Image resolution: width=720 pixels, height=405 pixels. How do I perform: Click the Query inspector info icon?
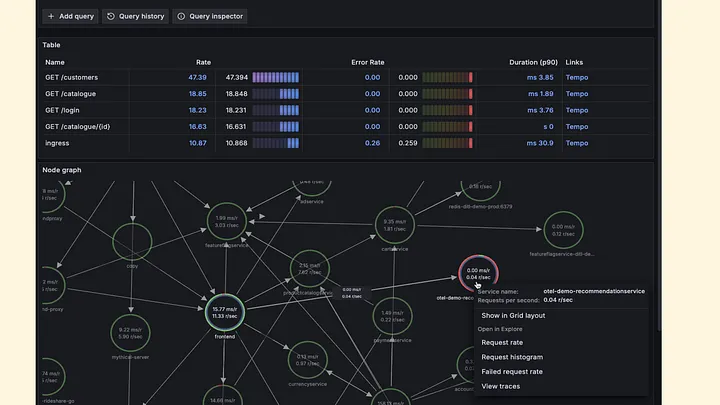(181, 16)
